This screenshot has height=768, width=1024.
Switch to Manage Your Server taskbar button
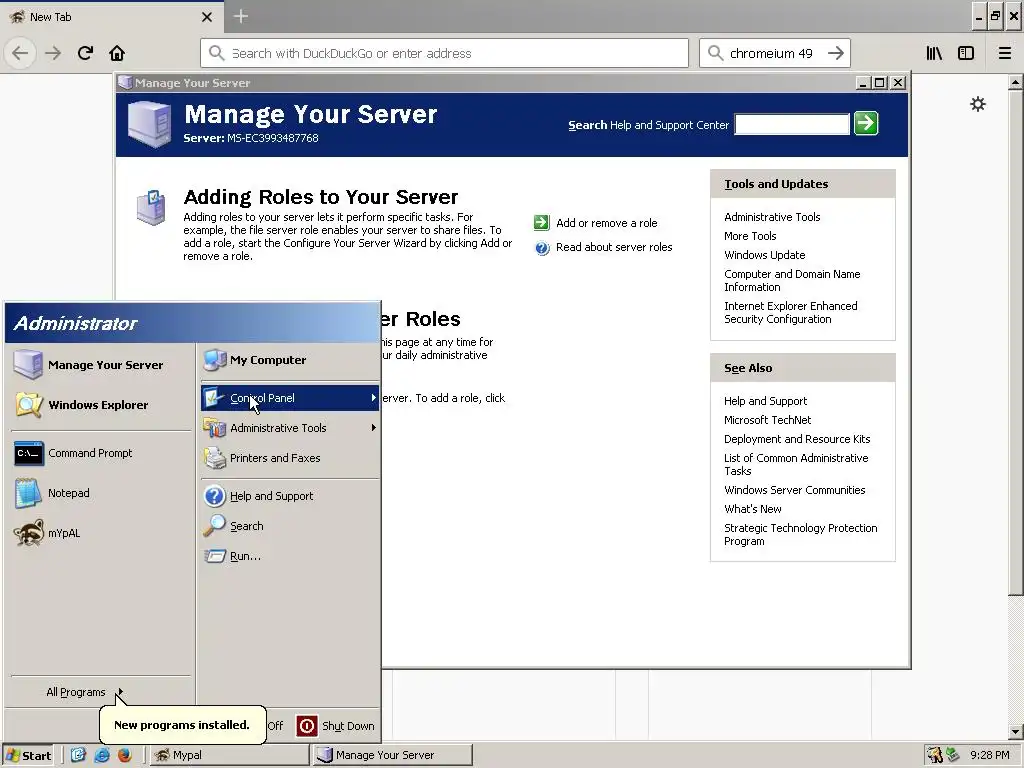[x=392, y=755]
